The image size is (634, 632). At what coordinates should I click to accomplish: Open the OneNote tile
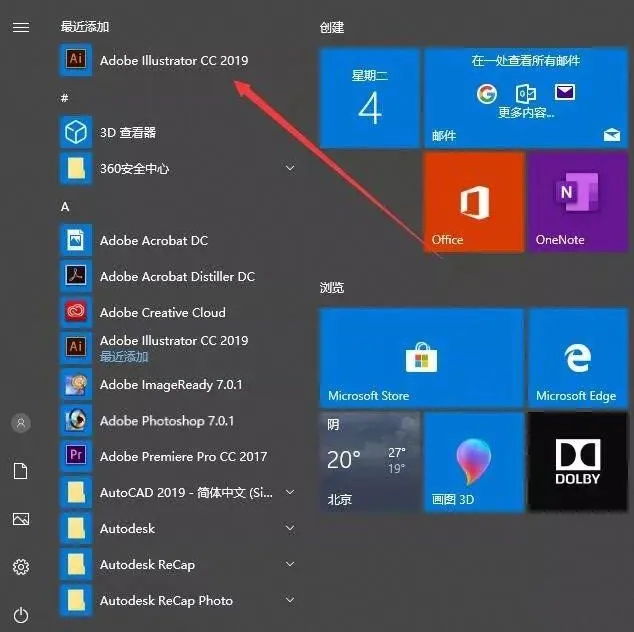coord(578,202)
